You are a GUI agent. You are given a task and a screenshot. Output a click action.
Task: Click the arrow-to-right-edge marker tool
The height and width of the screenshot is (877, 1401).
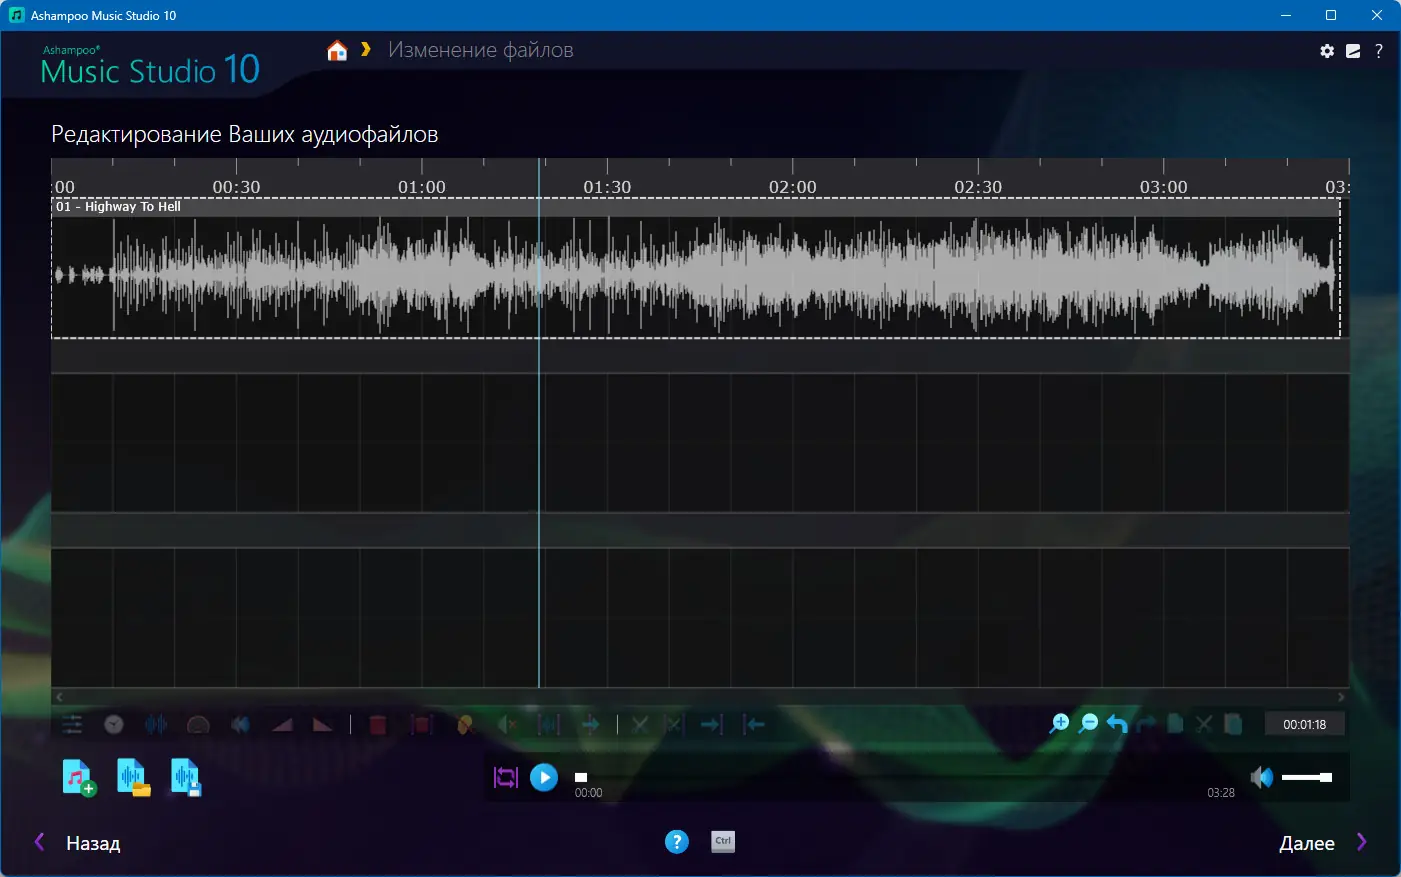[711, 724]
